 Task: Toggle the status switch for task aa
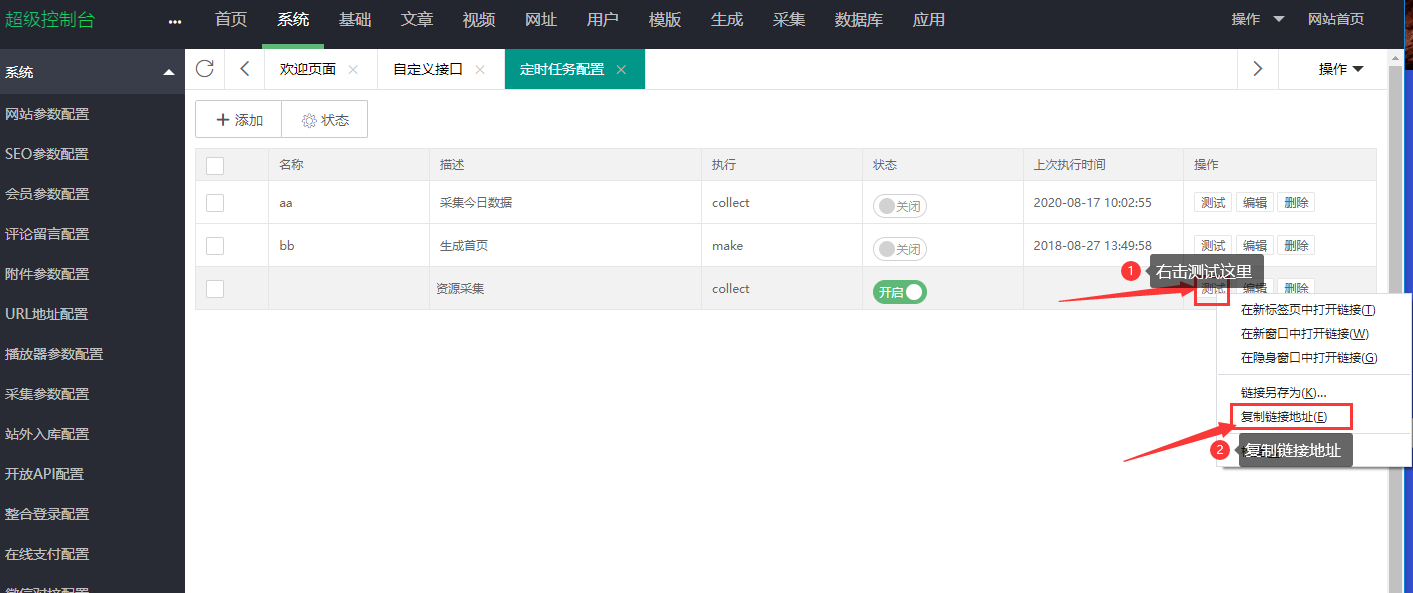(x=899, y=206)
